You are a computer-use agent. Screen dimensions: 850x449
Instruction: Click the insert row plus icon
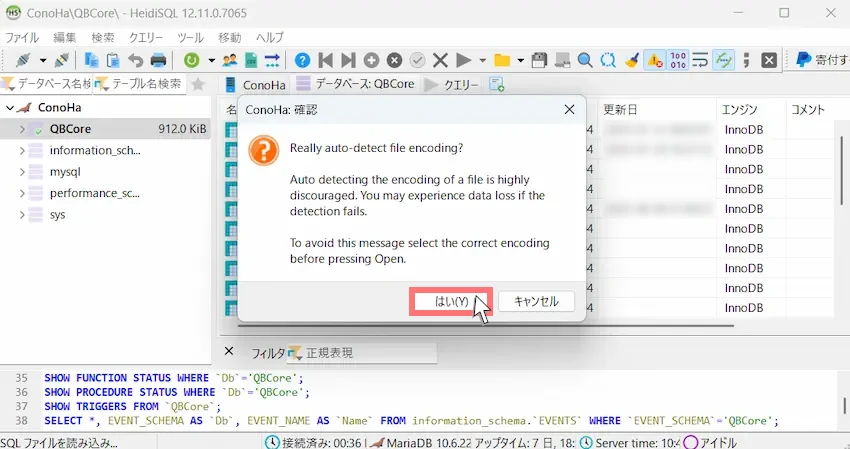pos(371,60)
